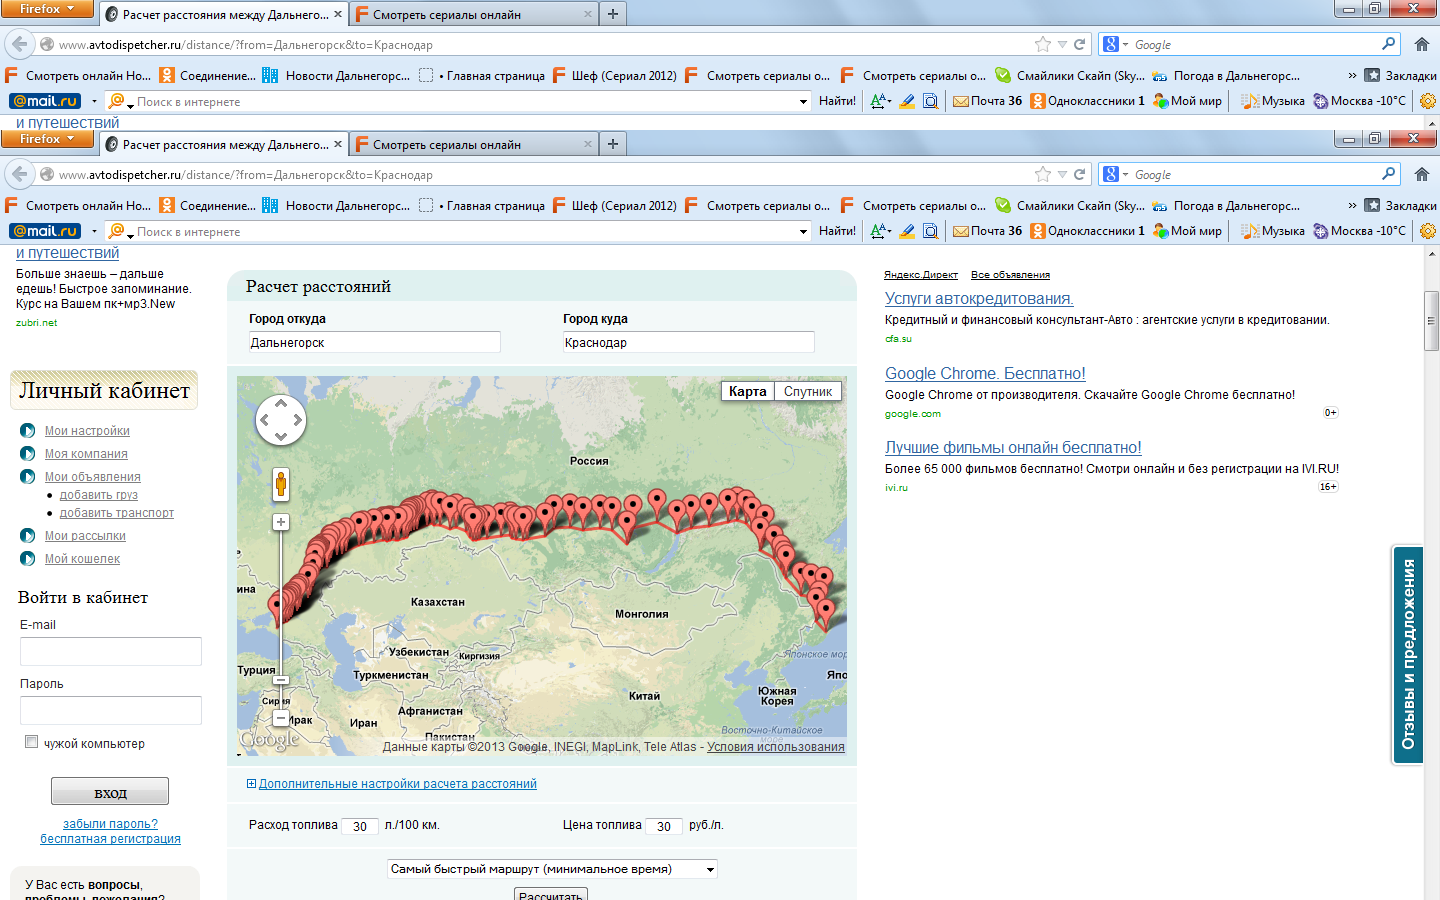
Task: Zoom out the map with minus button
Action: tap(281, 718)
